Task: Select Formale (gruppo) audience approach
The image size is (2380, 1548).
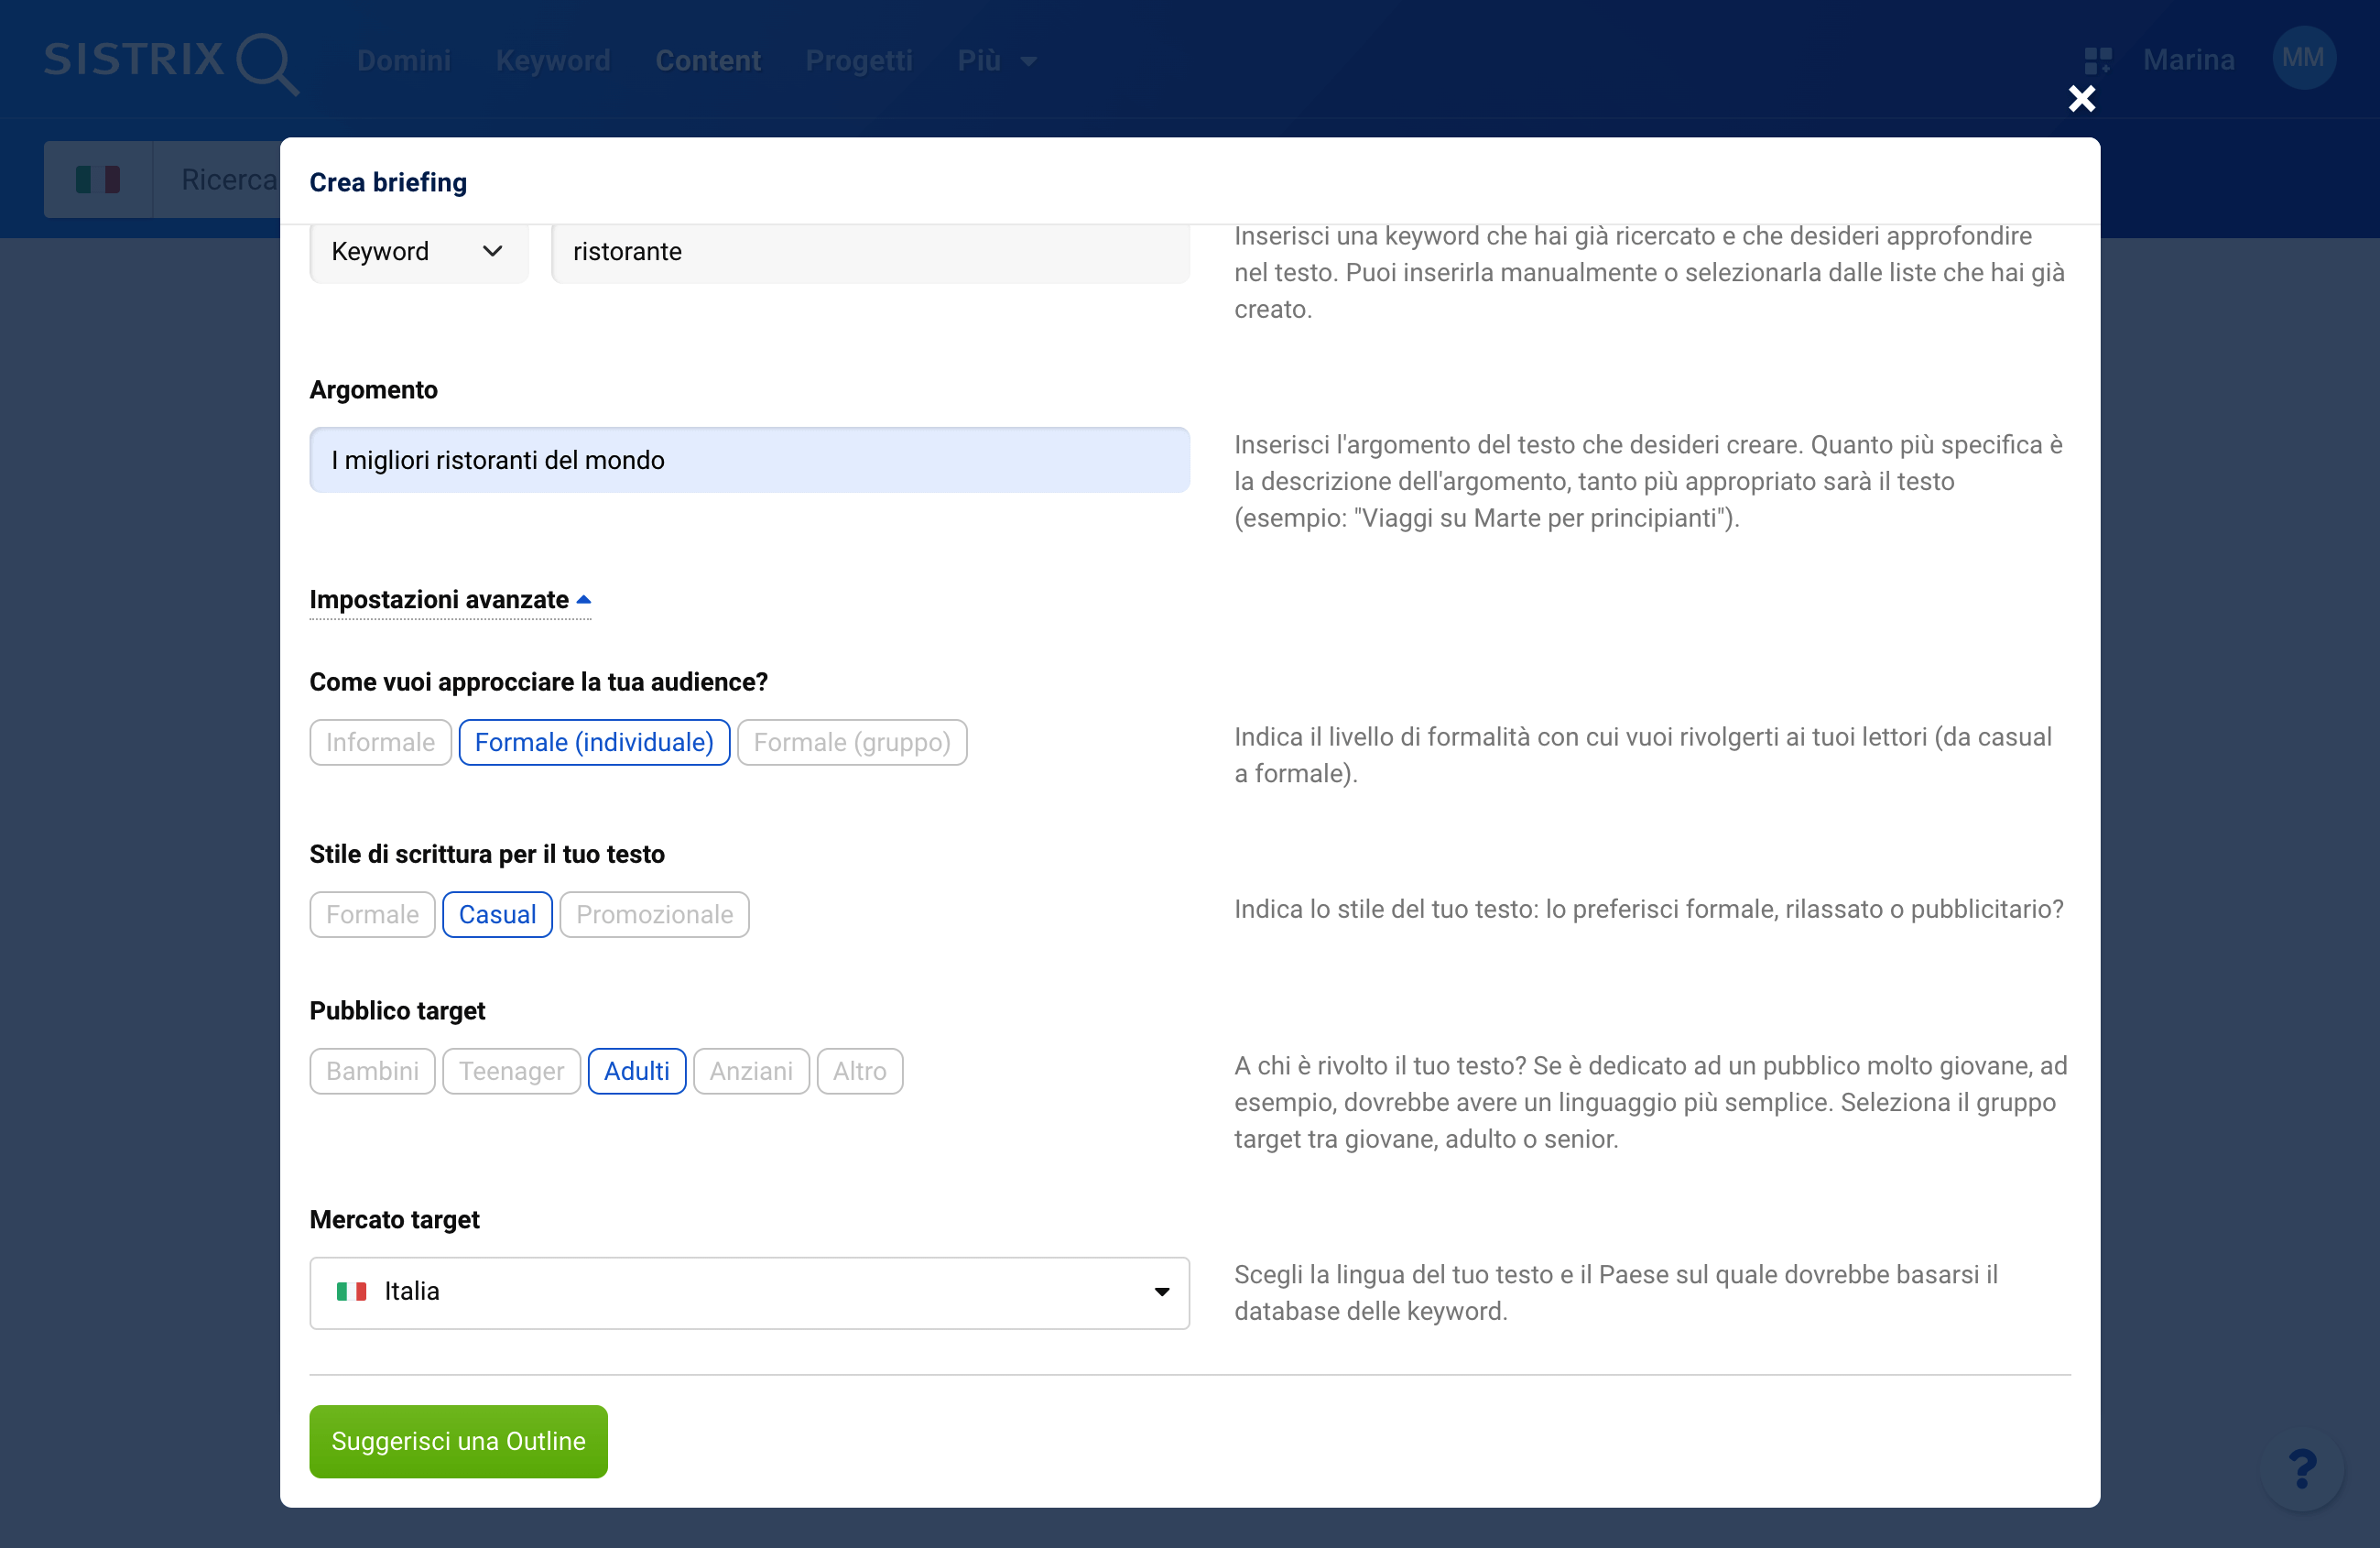Action: click(x=851, y=742)
